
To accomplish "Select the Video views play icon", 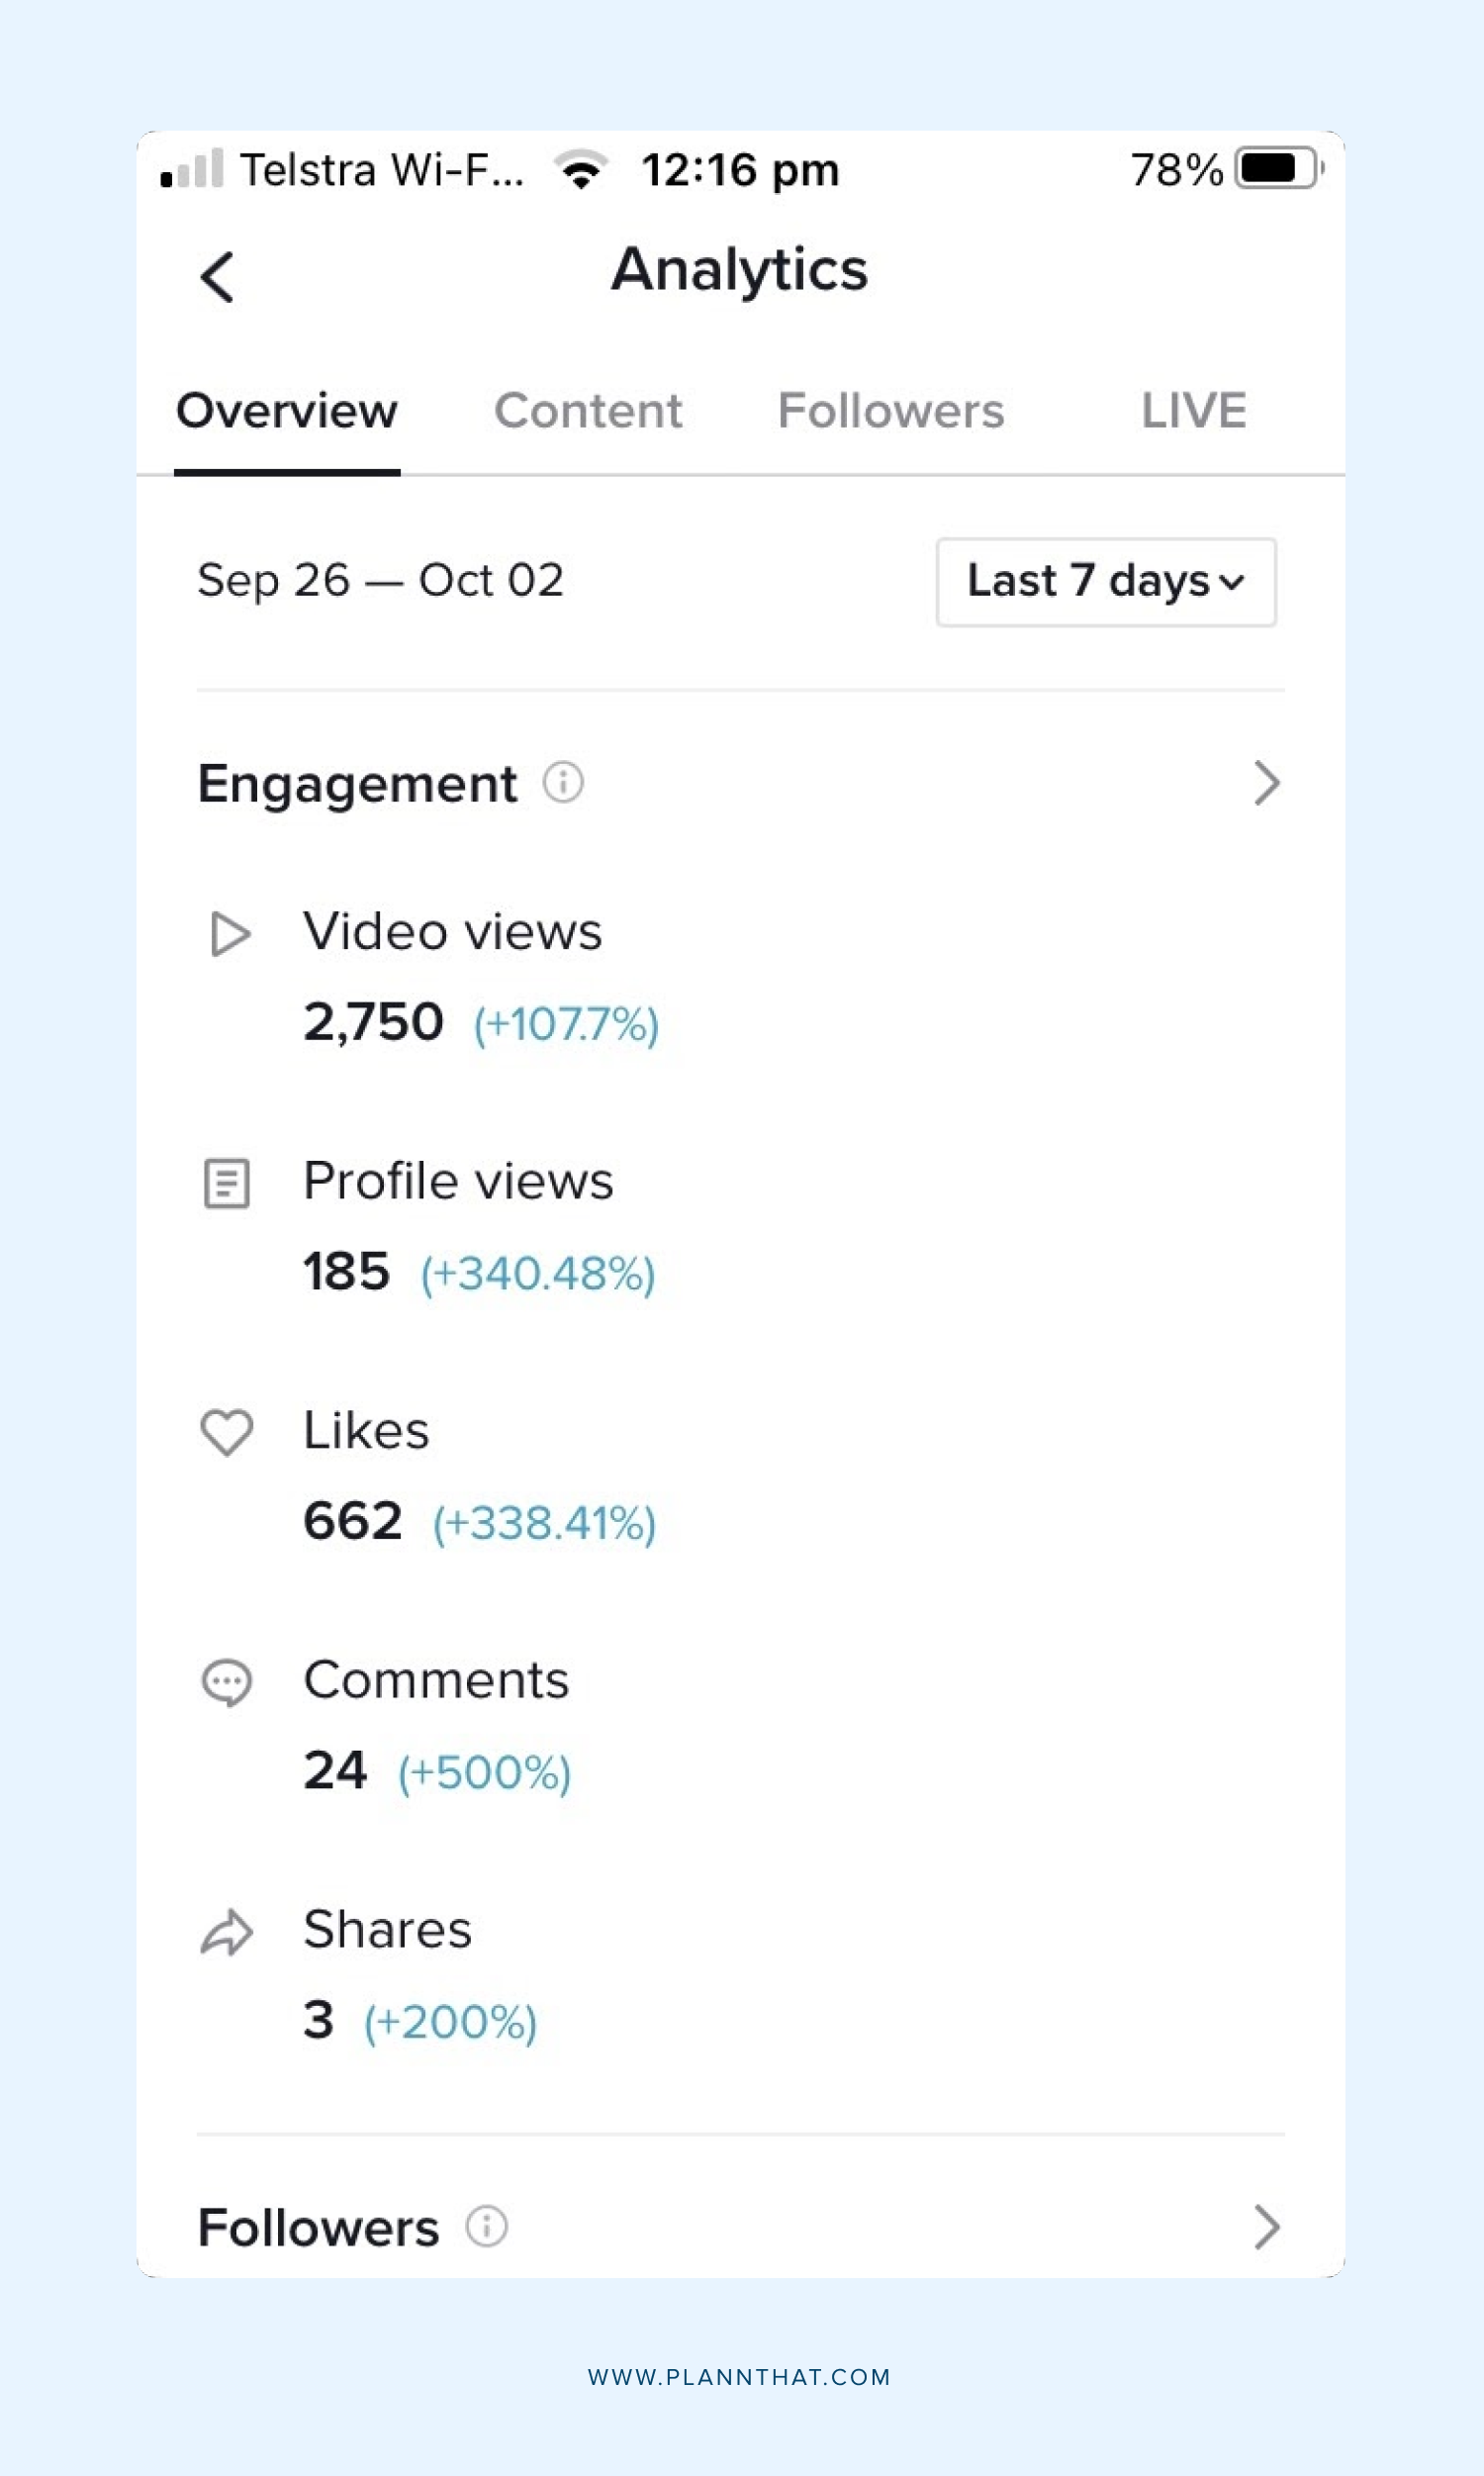I will click(x=229, y=935).
